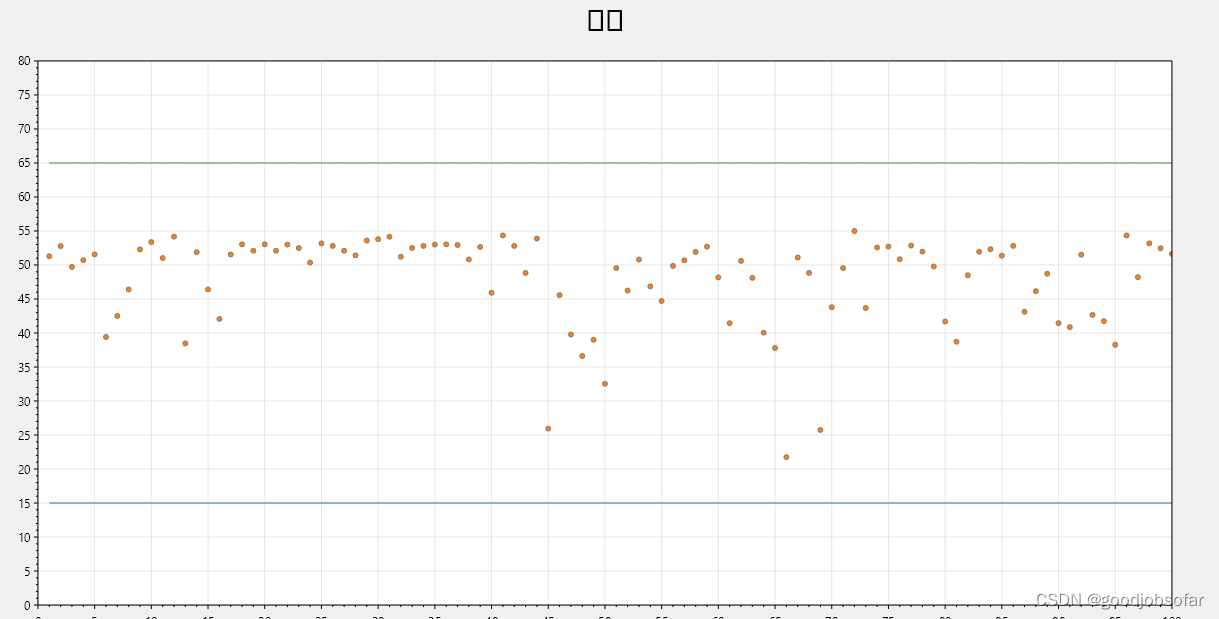
Task: Click the chart title at the top
Action: tap(604, 18)
